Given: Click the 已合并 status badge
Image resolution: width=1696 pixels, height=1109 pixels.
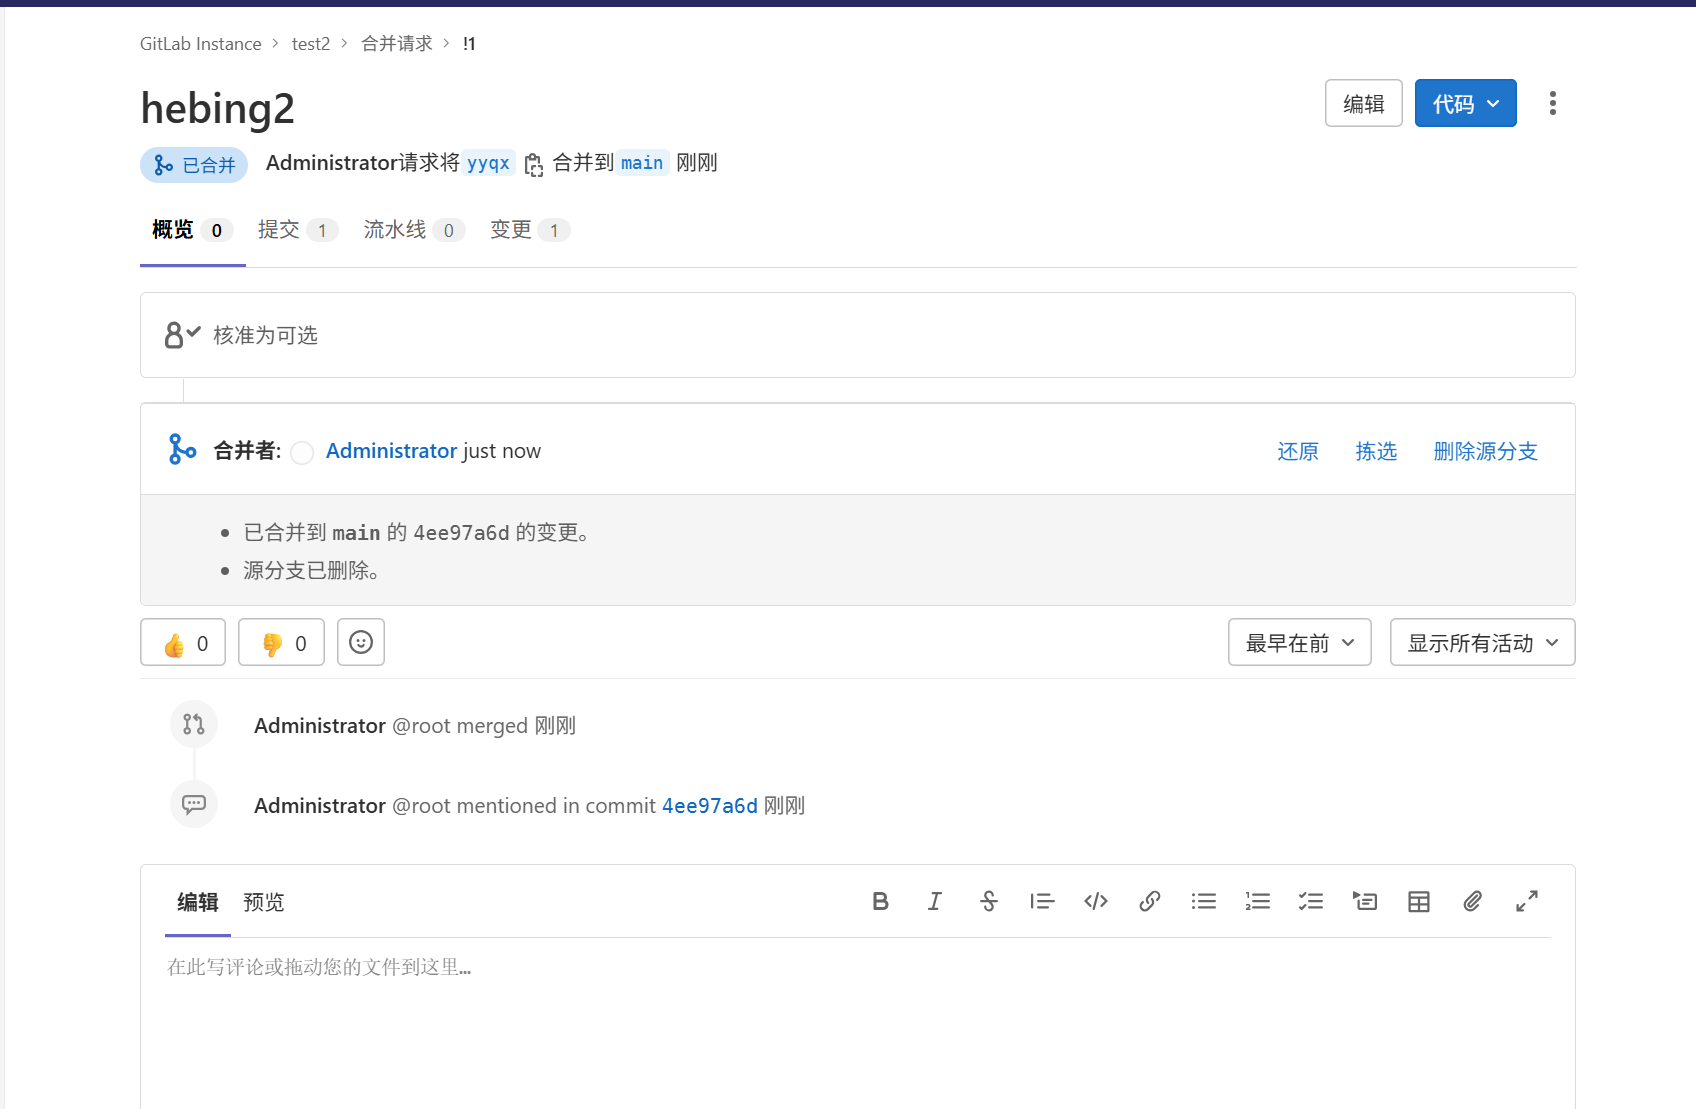Looking at the screenshot, I should pyautogui.click(x=194, y=165).
